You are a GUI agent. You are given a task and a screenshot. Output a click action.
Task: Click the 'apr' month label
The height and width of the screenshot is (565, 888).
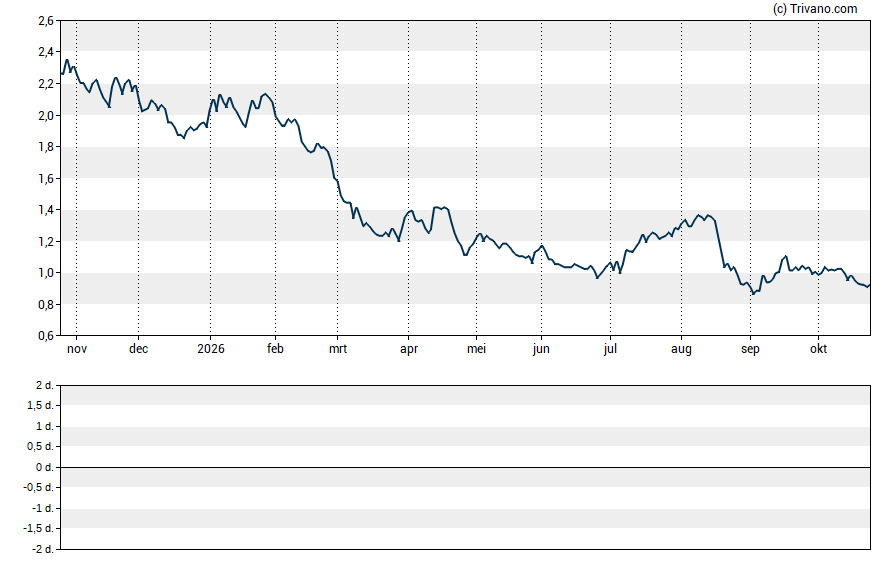pyautogui.click(x=409, y=349)
